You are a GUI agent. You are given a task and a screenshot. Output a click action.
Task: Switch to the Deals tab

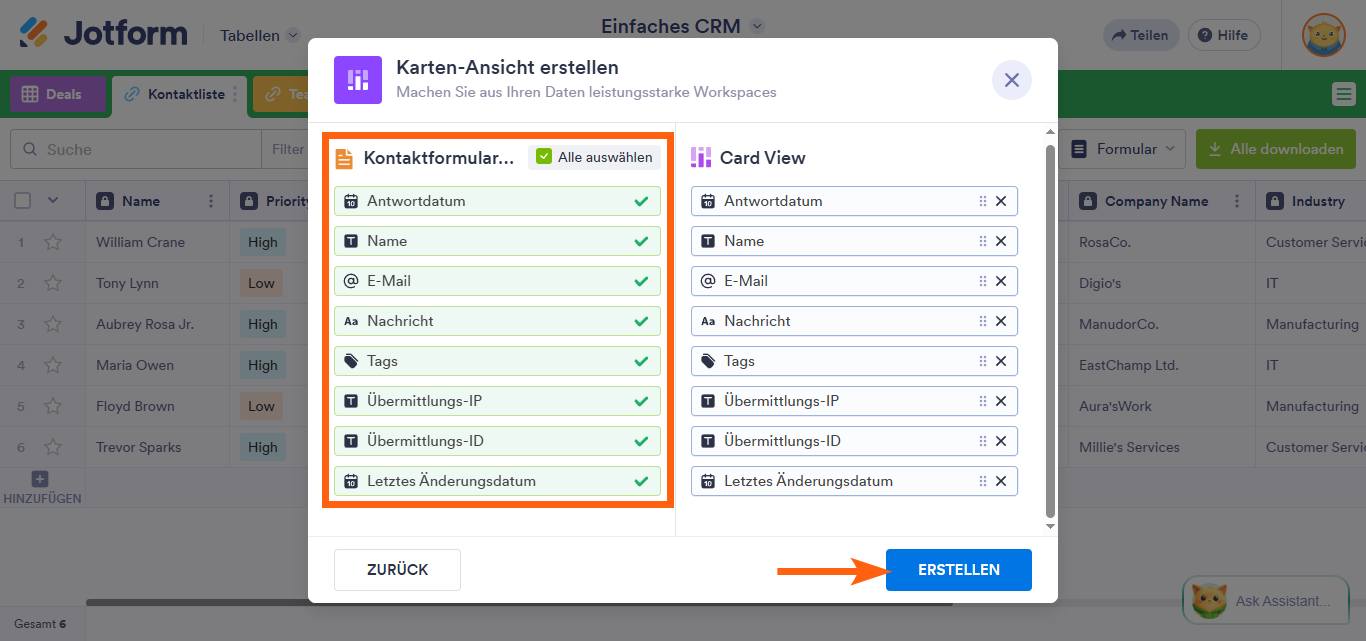[x=57, y=94]
